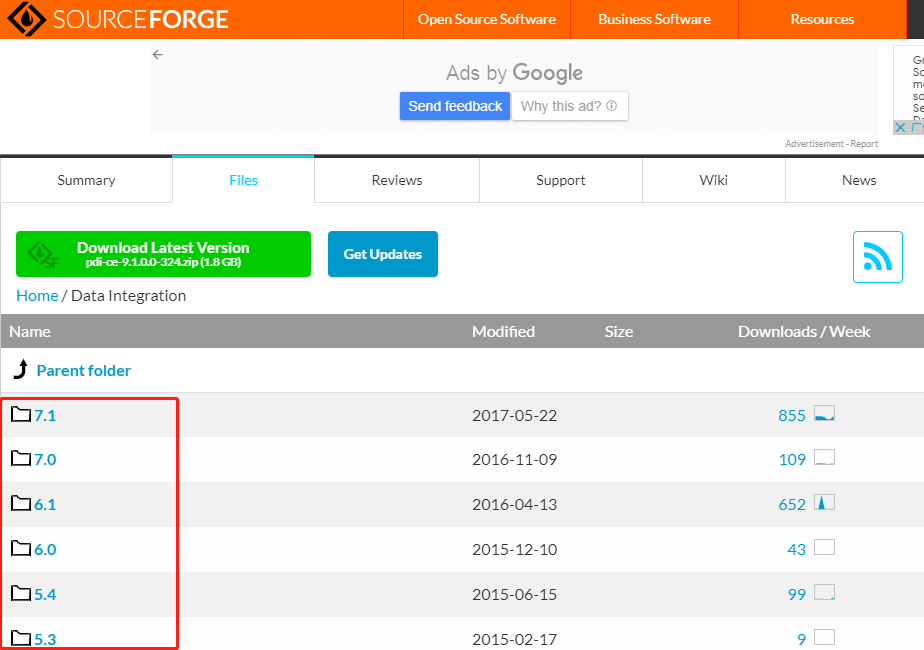The height and width of the screenshot is (650, 924).
Task: Open the Open Source Software menu
Action: click(x=487, y=19)
